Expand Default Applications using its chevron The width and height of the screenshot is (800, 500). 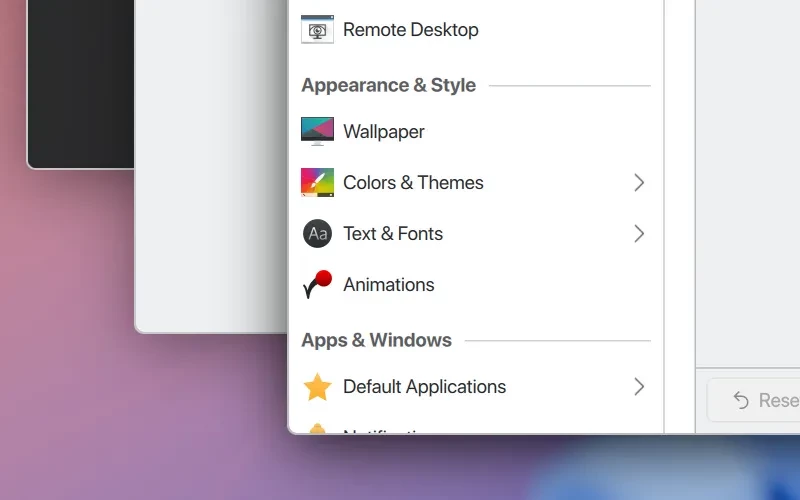(639, 387)
